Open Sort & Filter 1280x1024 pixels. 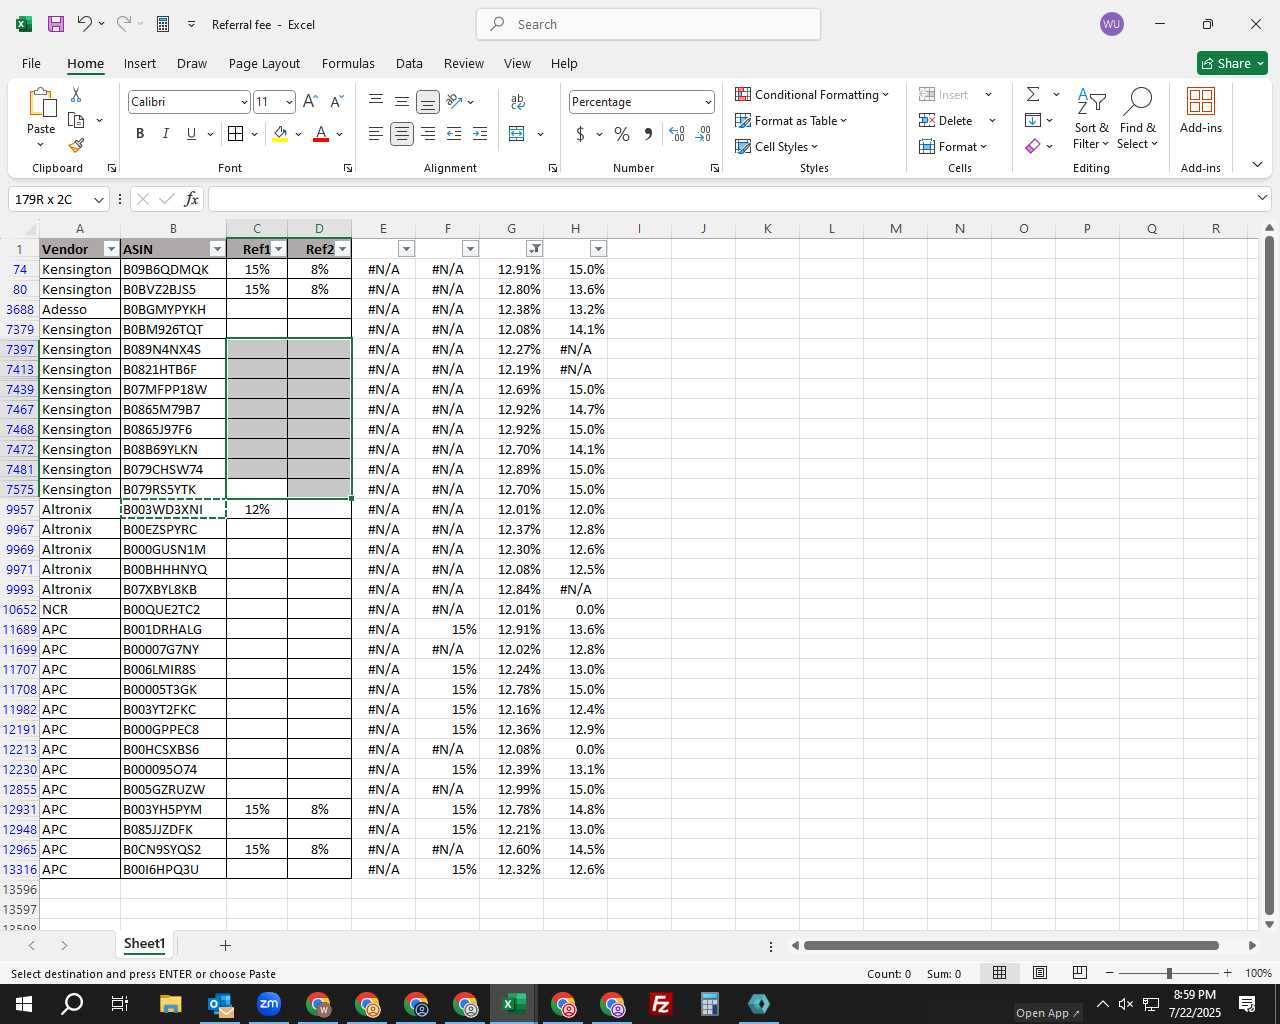[1091, 118]
